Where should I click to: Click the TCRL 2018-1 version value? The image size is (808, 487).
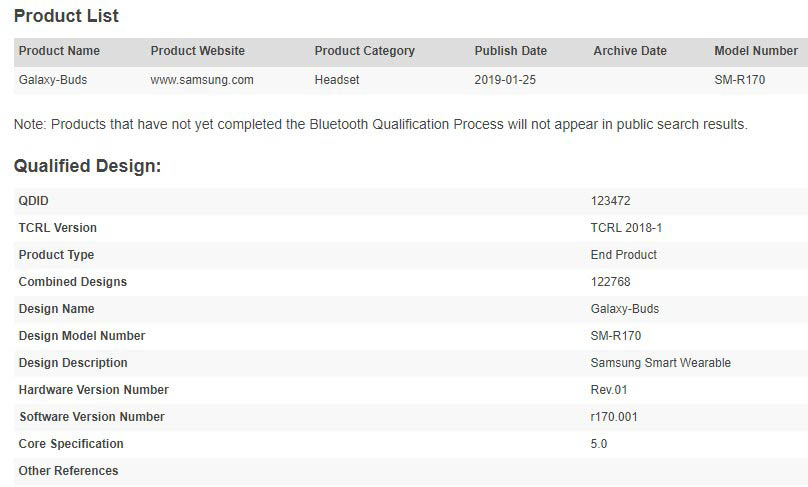tap(626, 228)
